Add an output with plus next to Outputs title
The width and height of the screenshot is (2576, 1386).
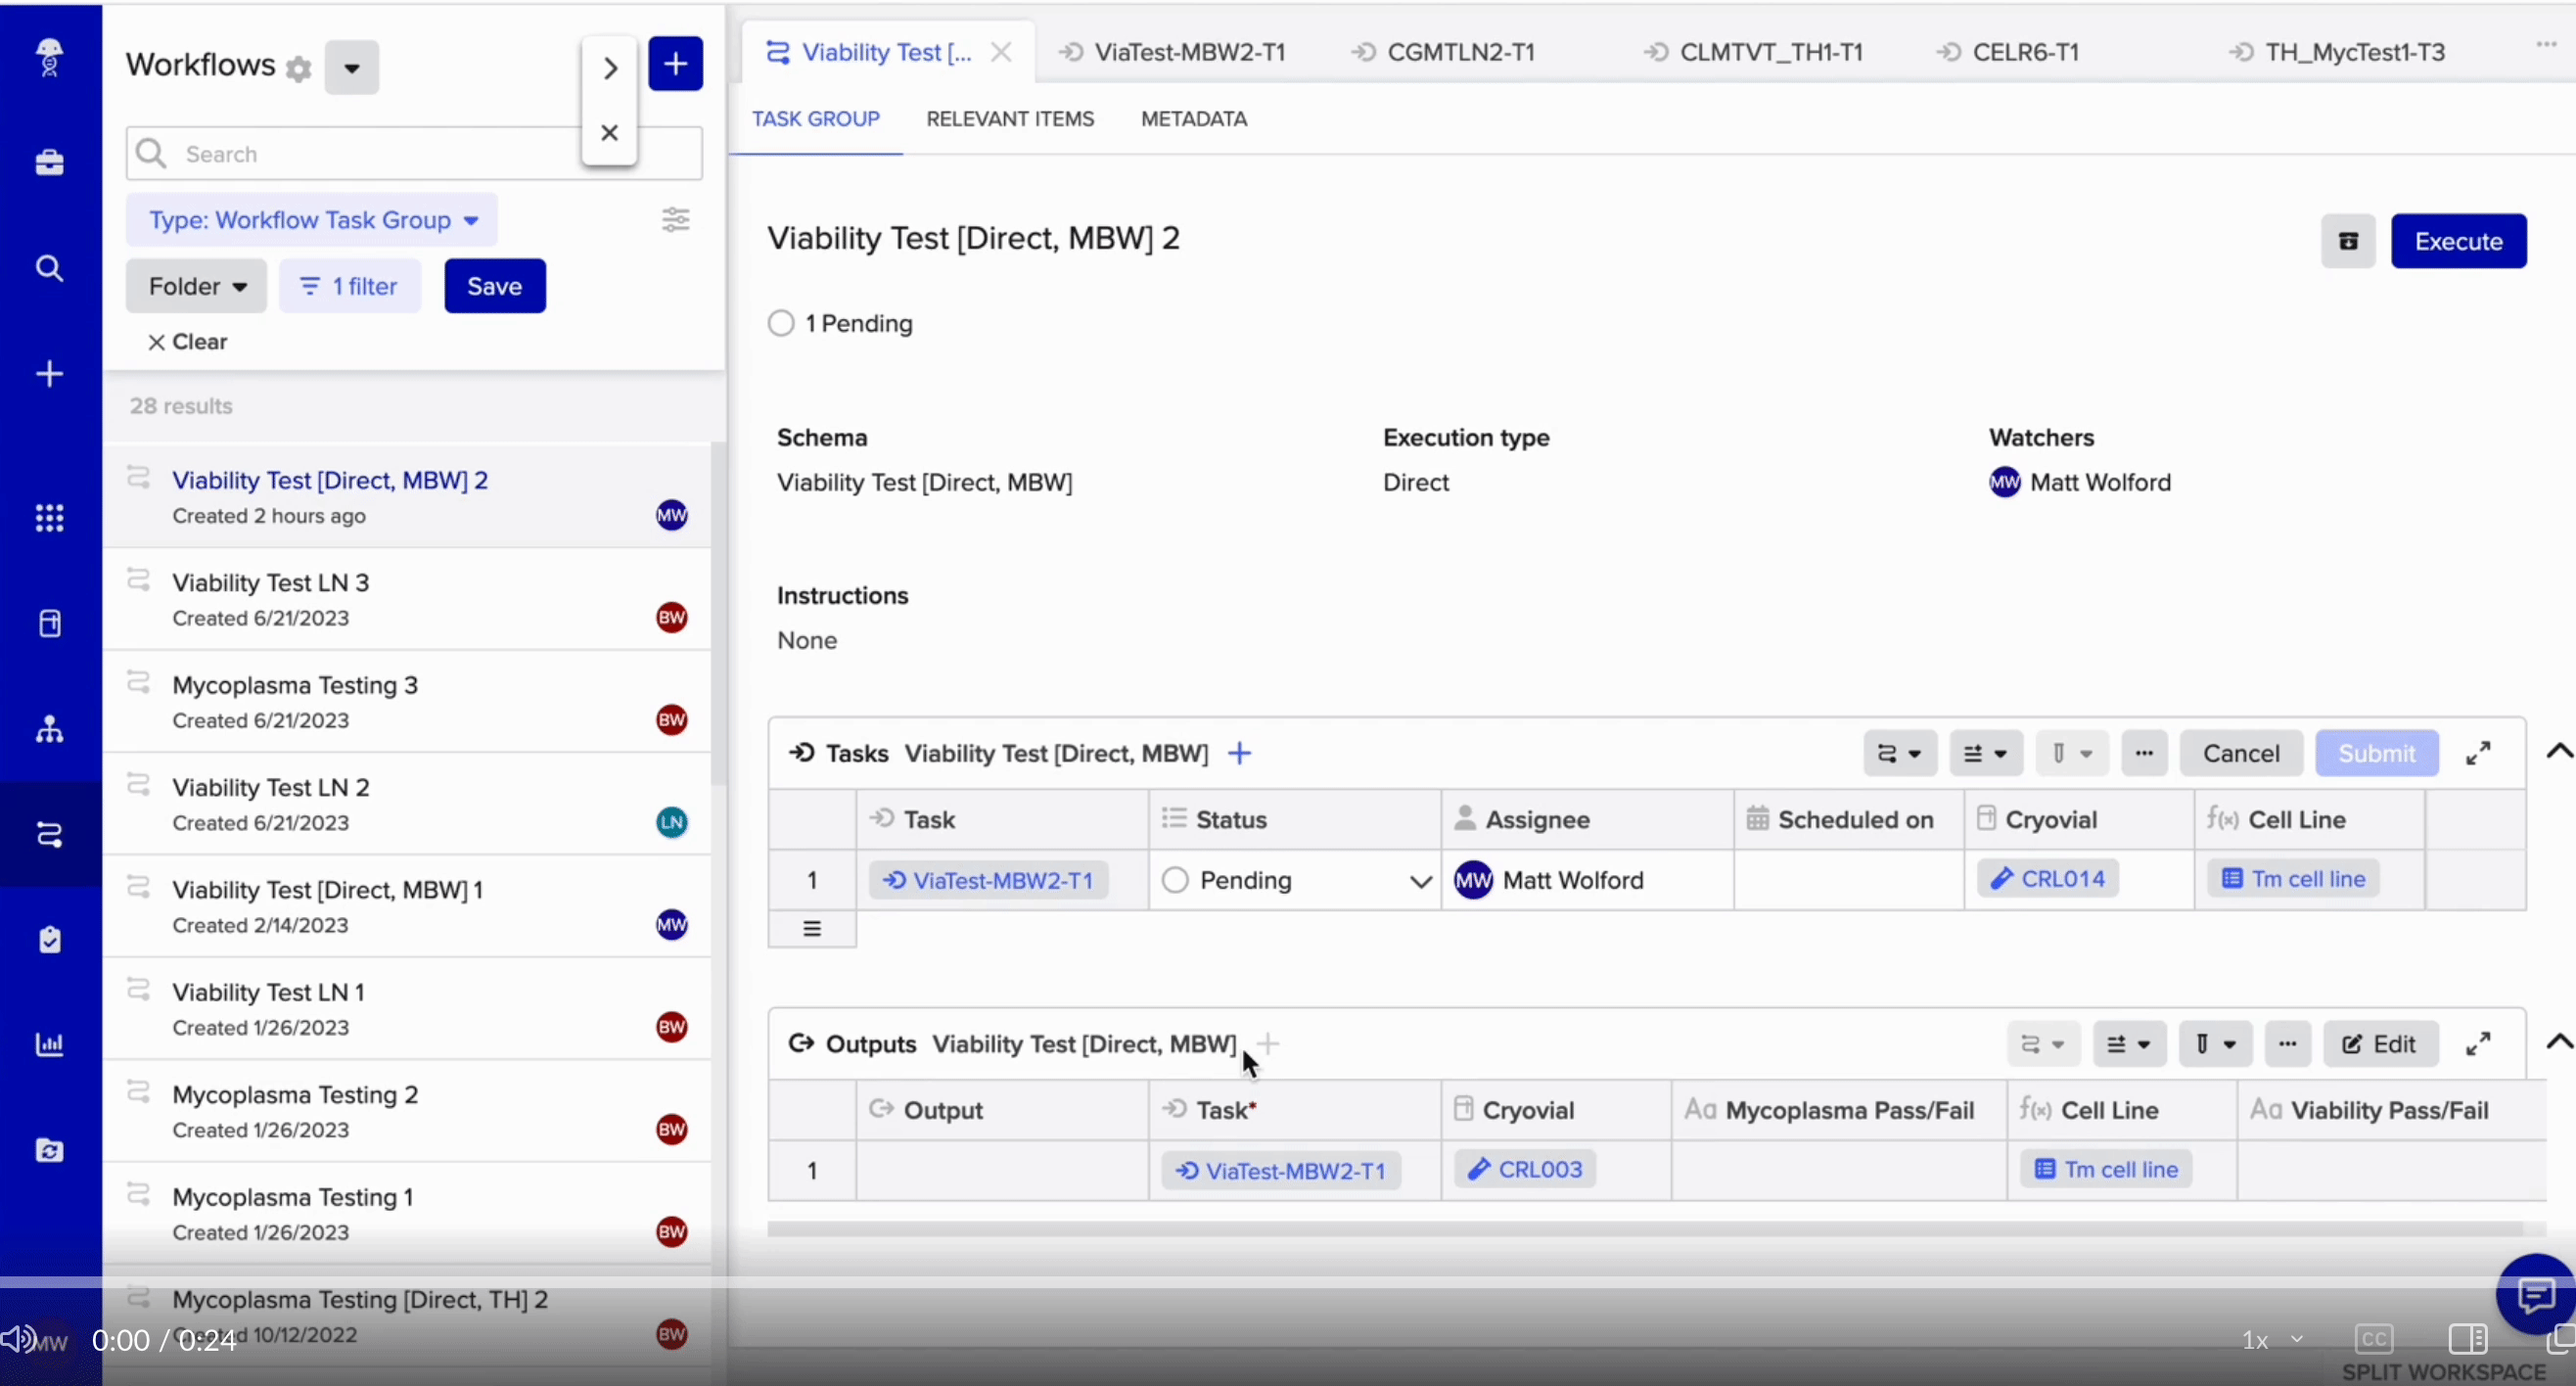1268,1044
